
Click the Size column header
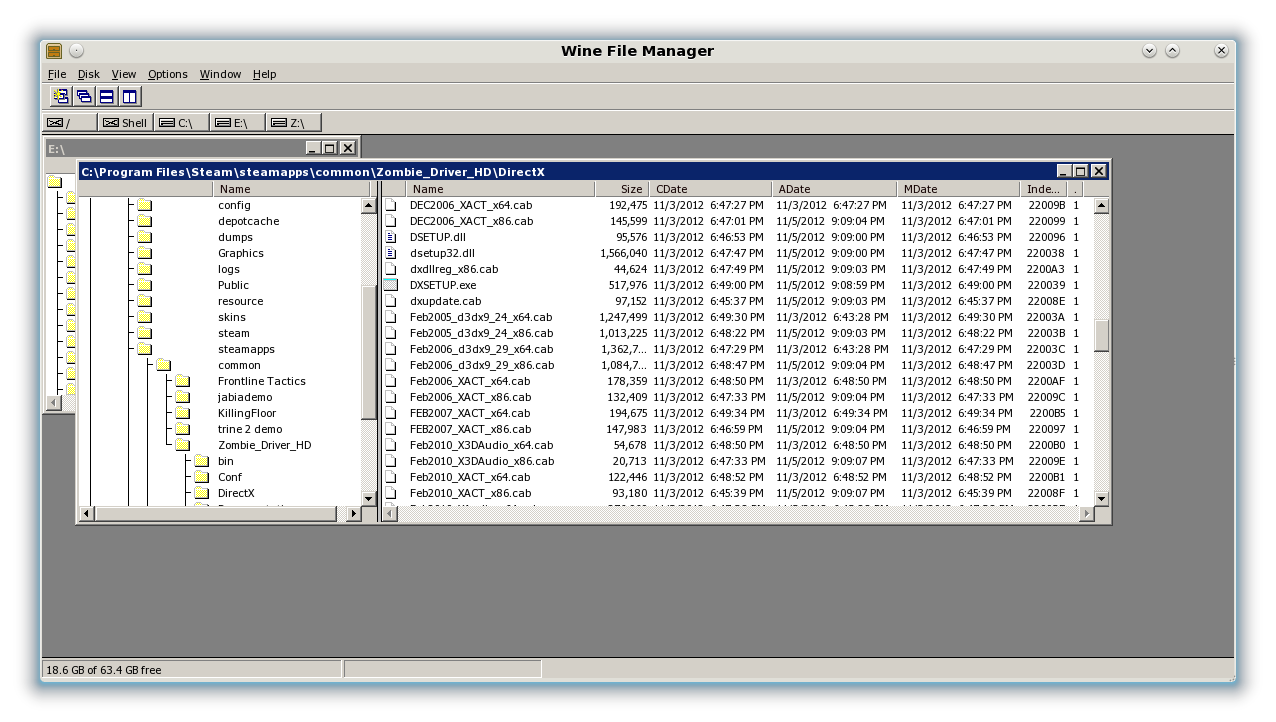pos(621,189)
